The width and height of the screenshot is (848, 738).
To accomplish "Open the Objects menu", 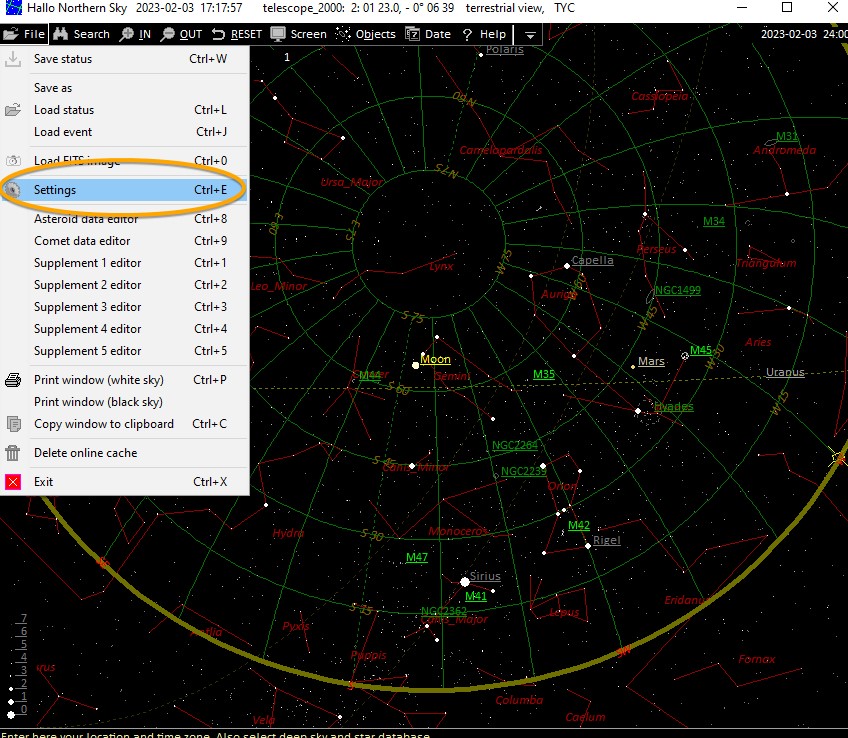I will click(x=366, y=34).
